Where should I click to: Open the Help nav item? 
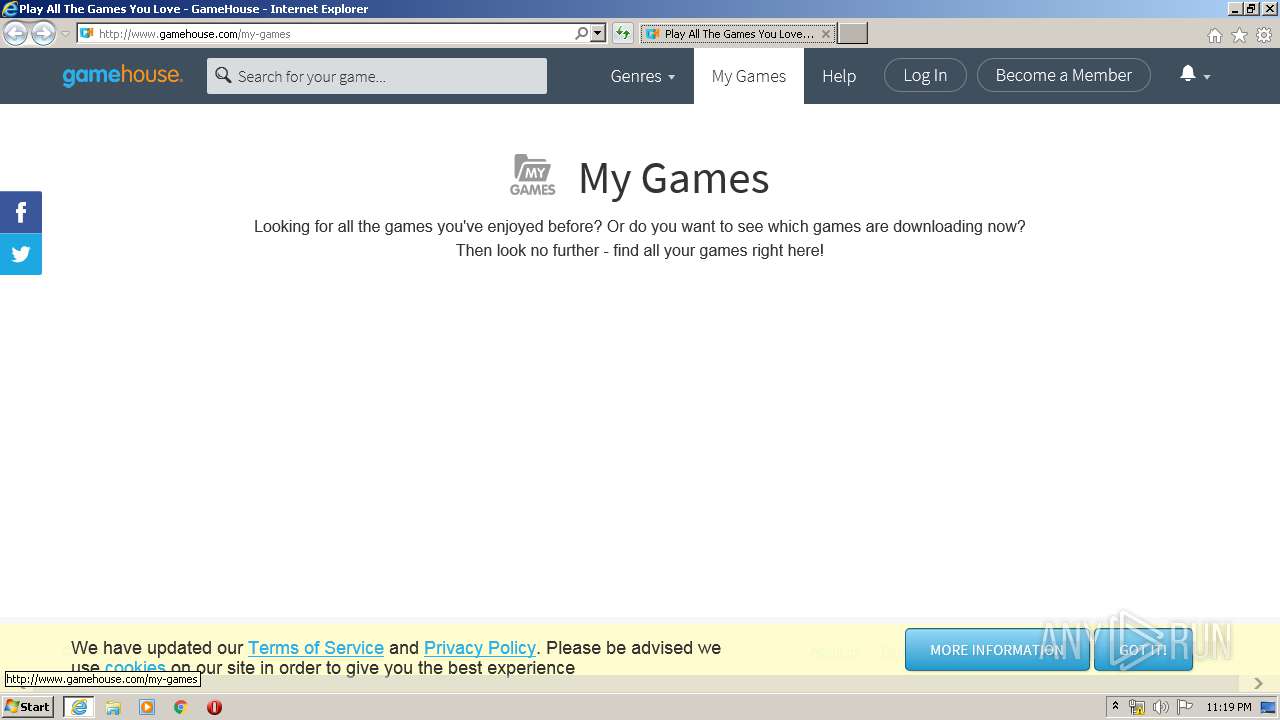(x=839, y=76)
